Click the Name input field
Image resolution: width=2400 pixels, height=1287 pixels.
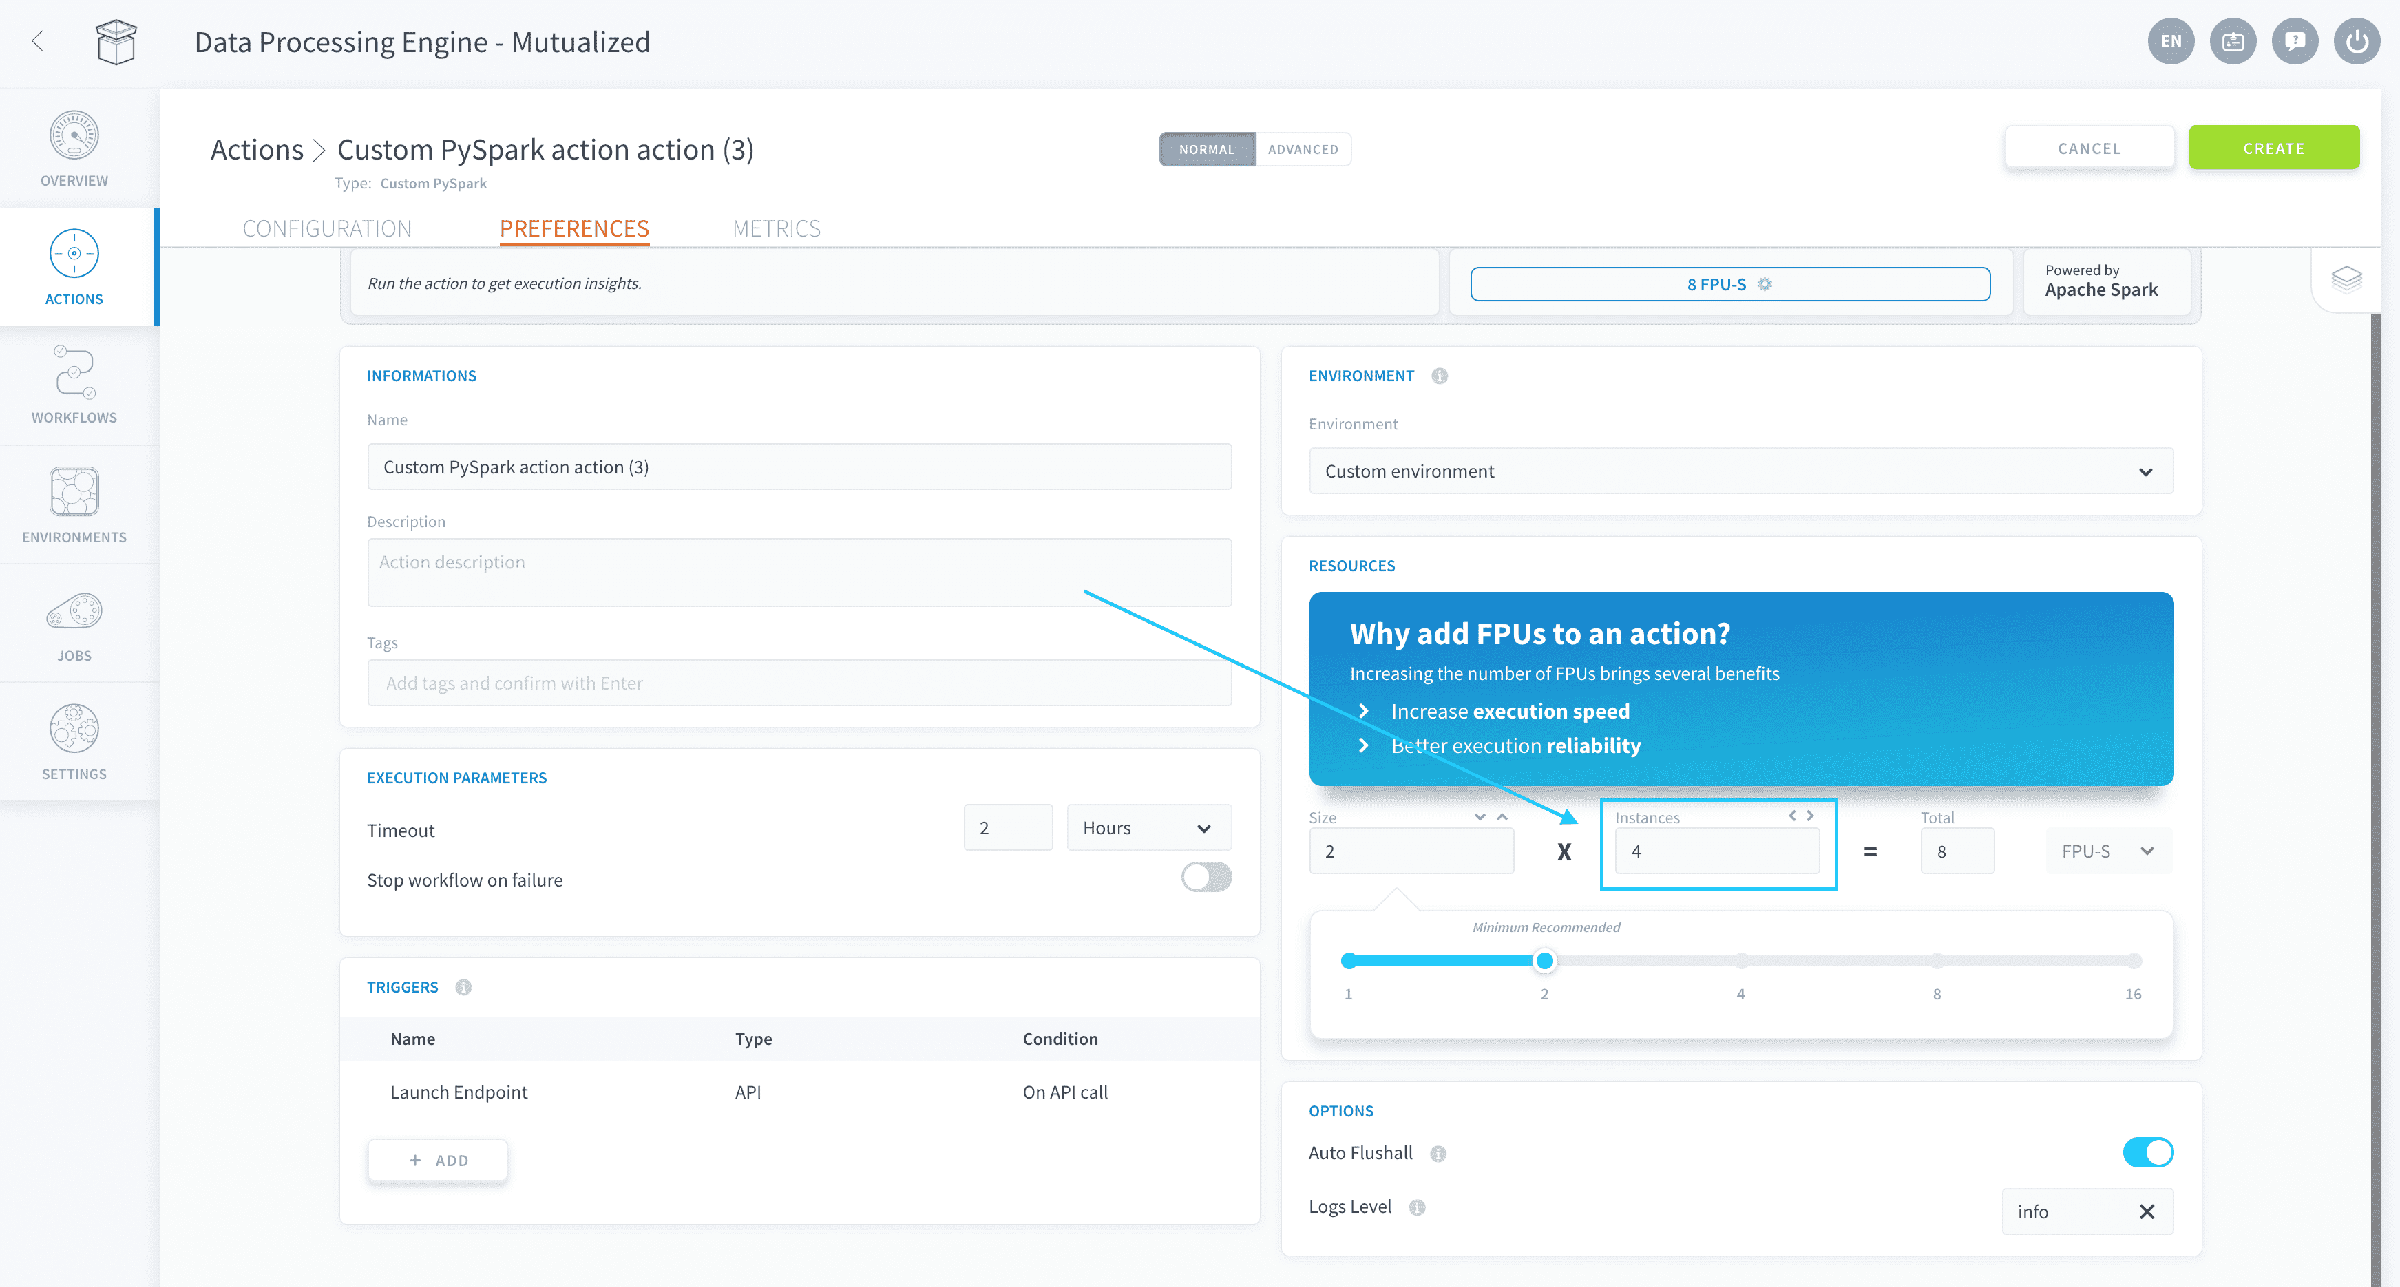click(x=799, y=467)
